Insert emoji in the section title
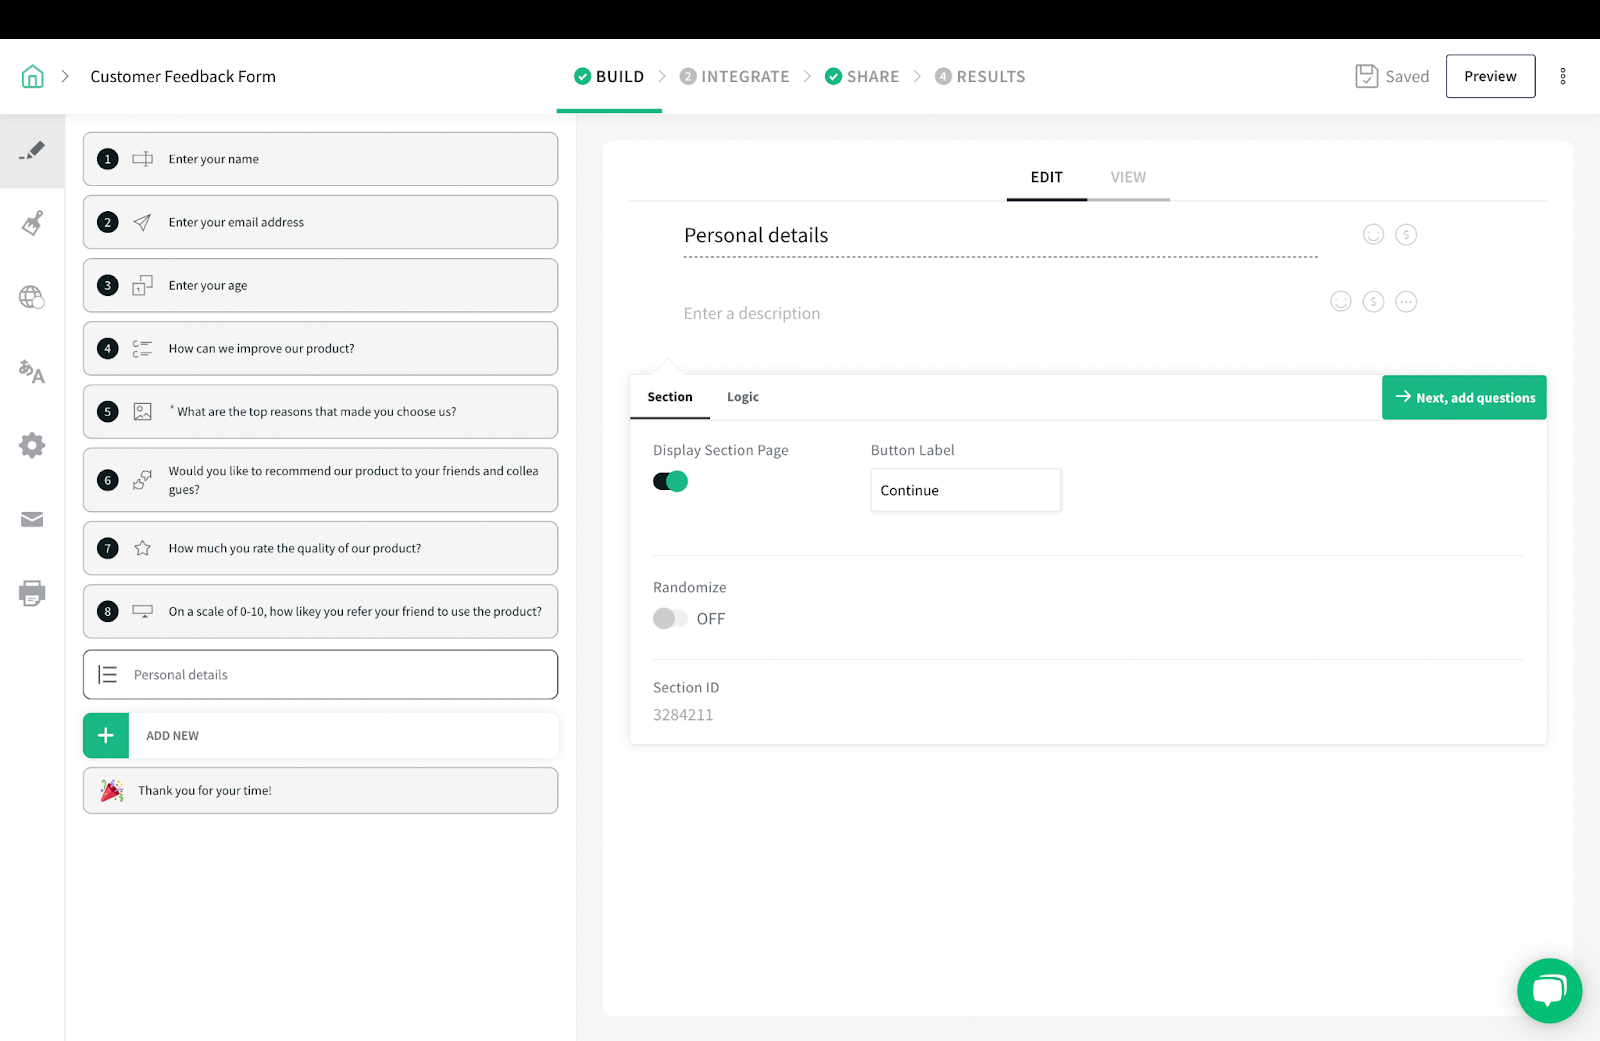Image resolution: width=1600 pixels, height=1041 pixels. [1374, 234]
